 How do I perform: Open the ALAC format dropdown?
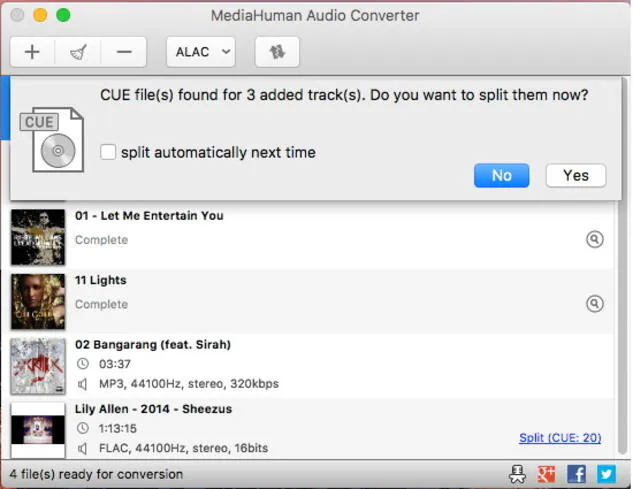(200, 52)
